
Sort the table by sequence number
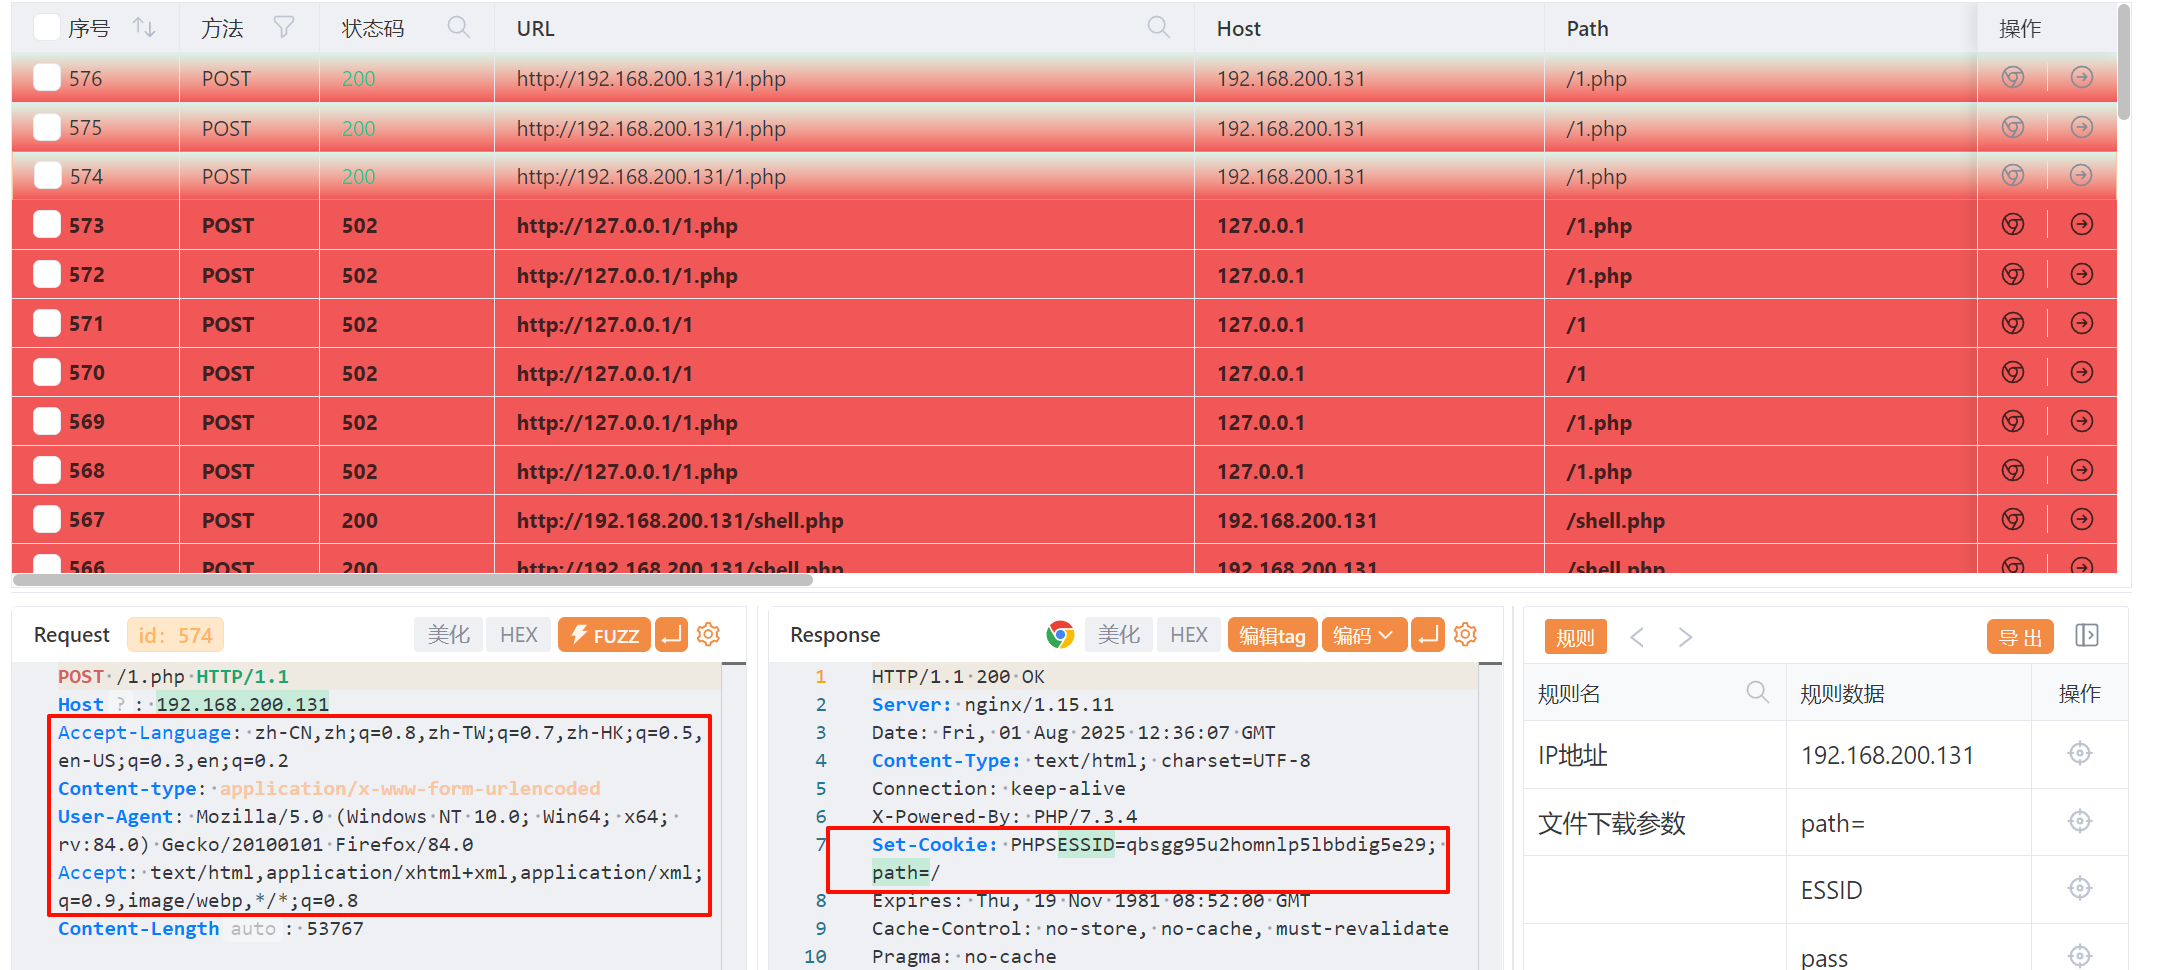pos(144,28)
